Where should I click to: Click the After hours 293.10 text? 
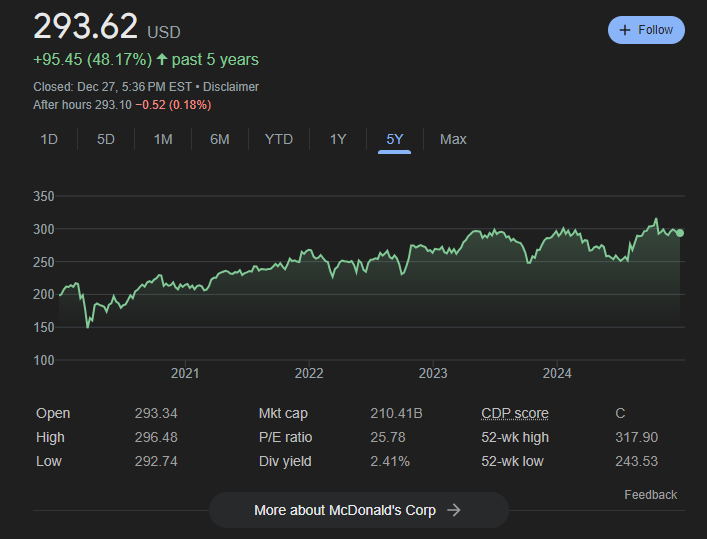coord(83,105)
